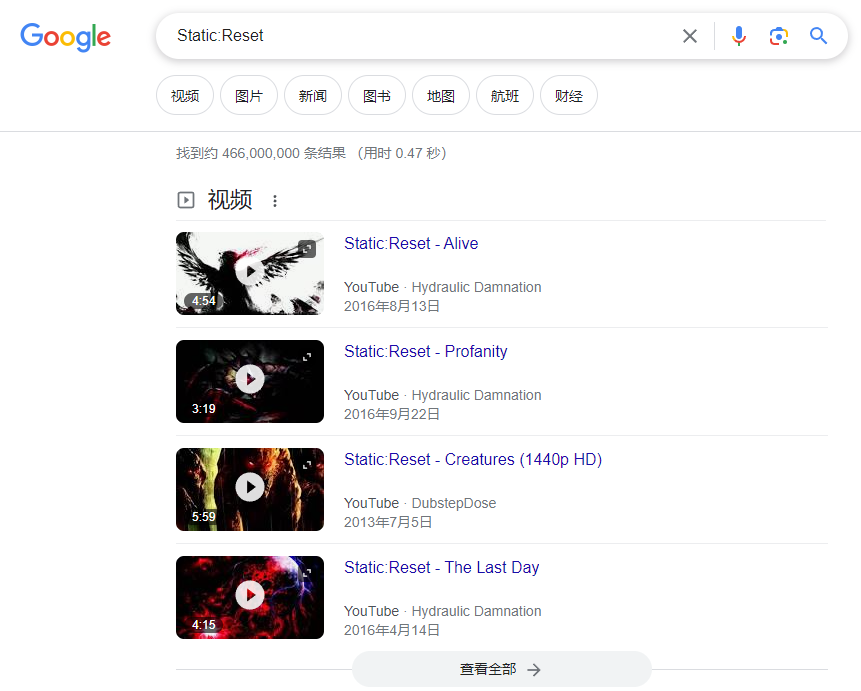Click the date 2013年7月5日

coord(388,522)
